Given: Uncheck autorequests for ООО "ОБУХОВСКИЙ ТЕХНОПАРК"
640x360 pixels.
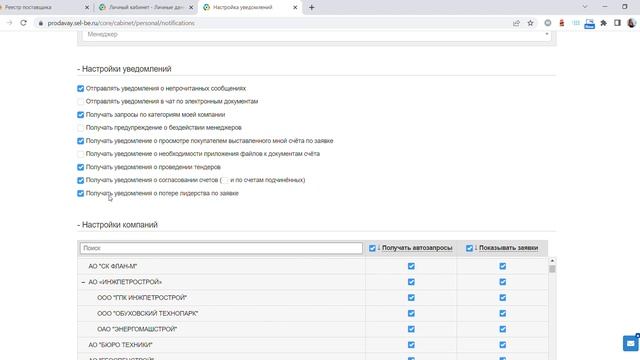Looking at the screenshot, I should click(x=411, y=313).
